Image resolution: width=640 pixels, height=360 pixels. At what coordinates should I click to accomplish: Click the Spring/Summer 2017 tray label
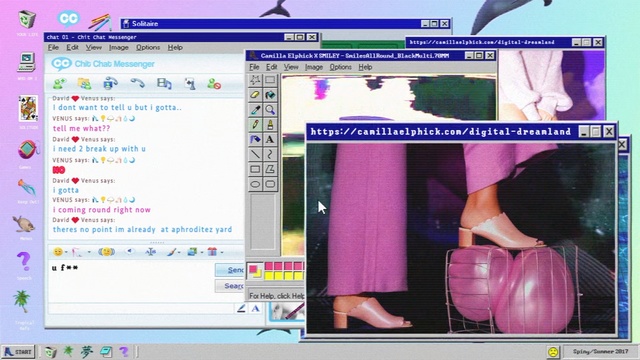point(600,351)
